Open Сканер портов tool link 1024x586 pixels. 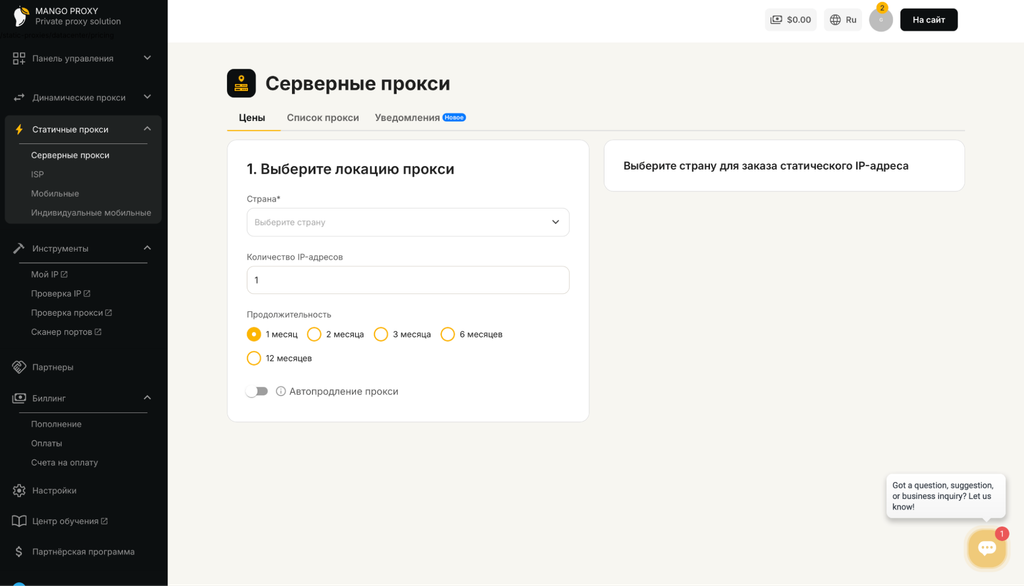click(61, 332)
